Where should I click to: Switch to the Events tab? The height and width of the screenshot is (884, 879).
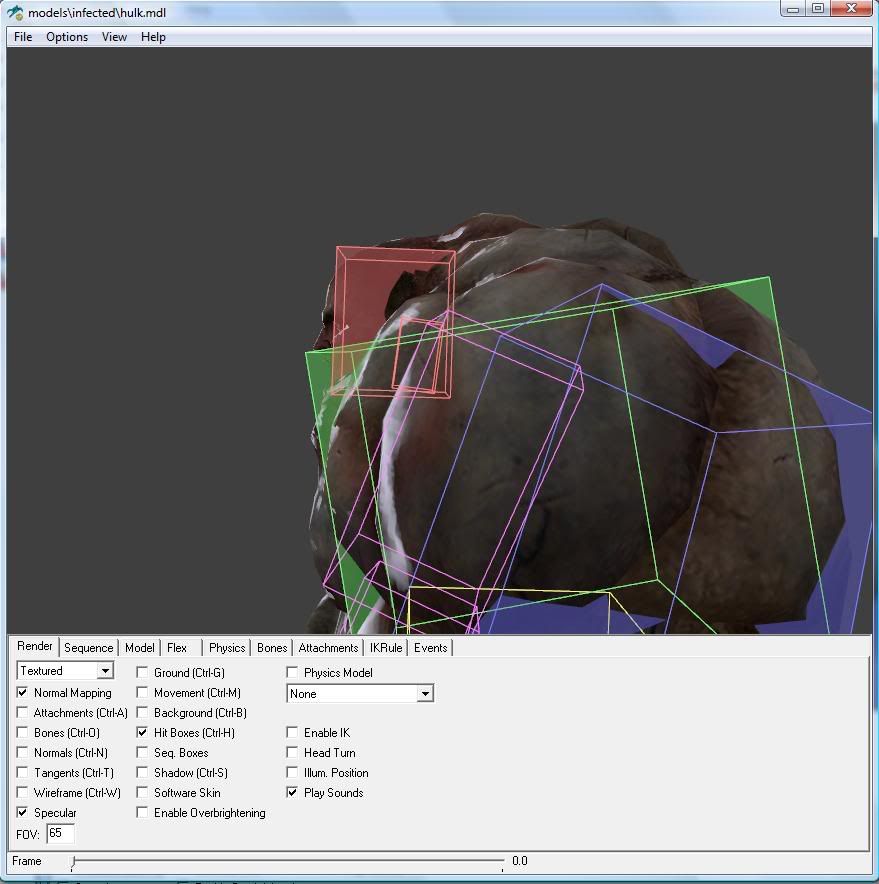(x=430, y=648)
